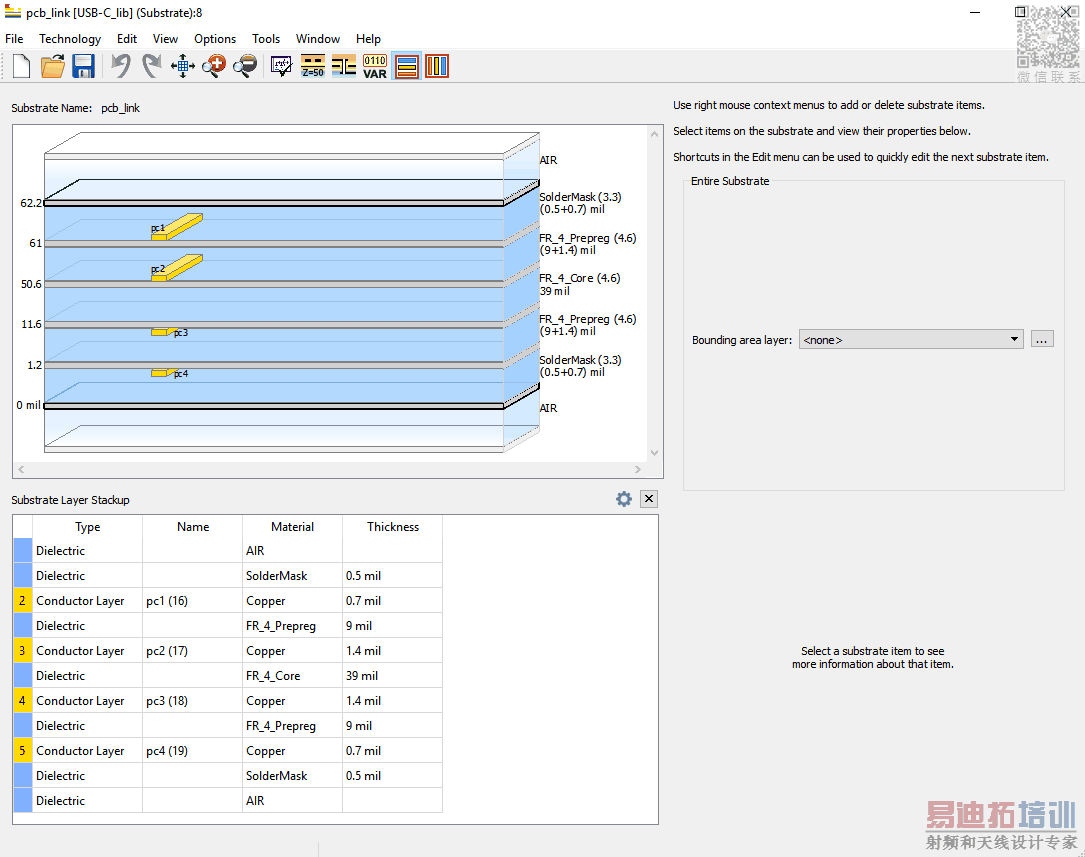The width and height of the screenshot is (1085, 857).
Task: Expand the Bounding area layer dropdown
Action: [x=911, y=340]
